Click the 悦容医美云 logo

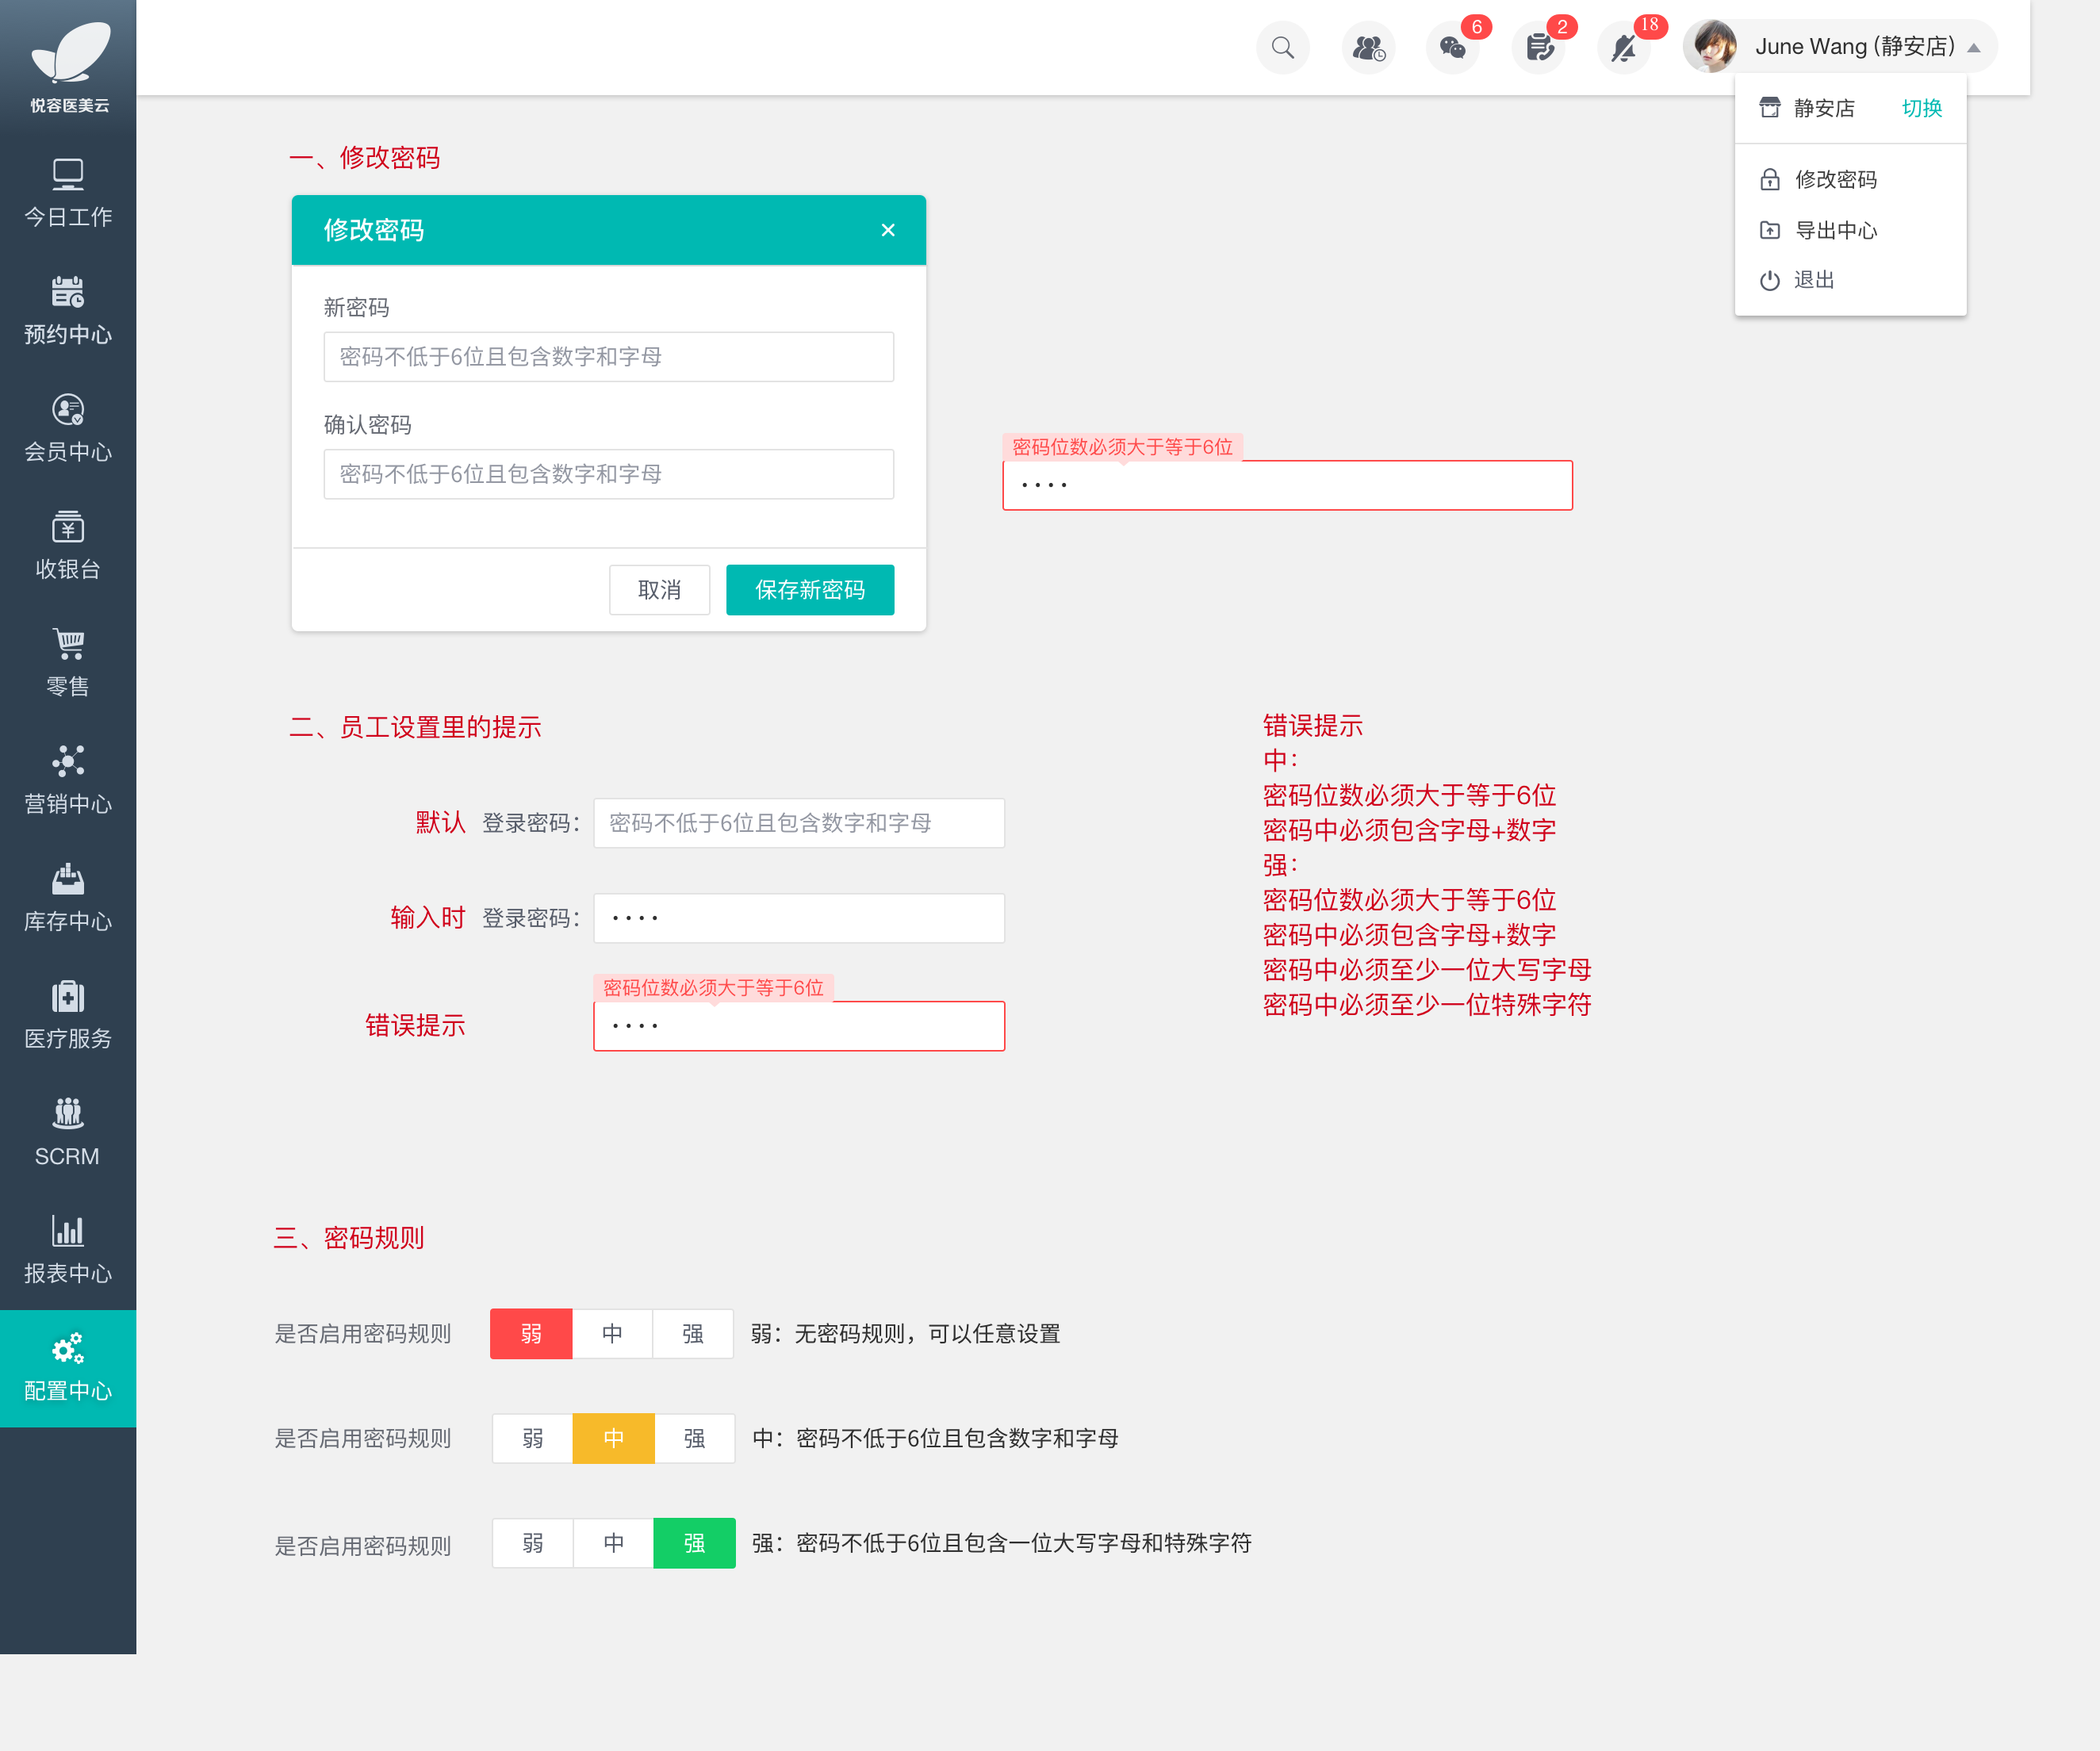pos(68,66)
